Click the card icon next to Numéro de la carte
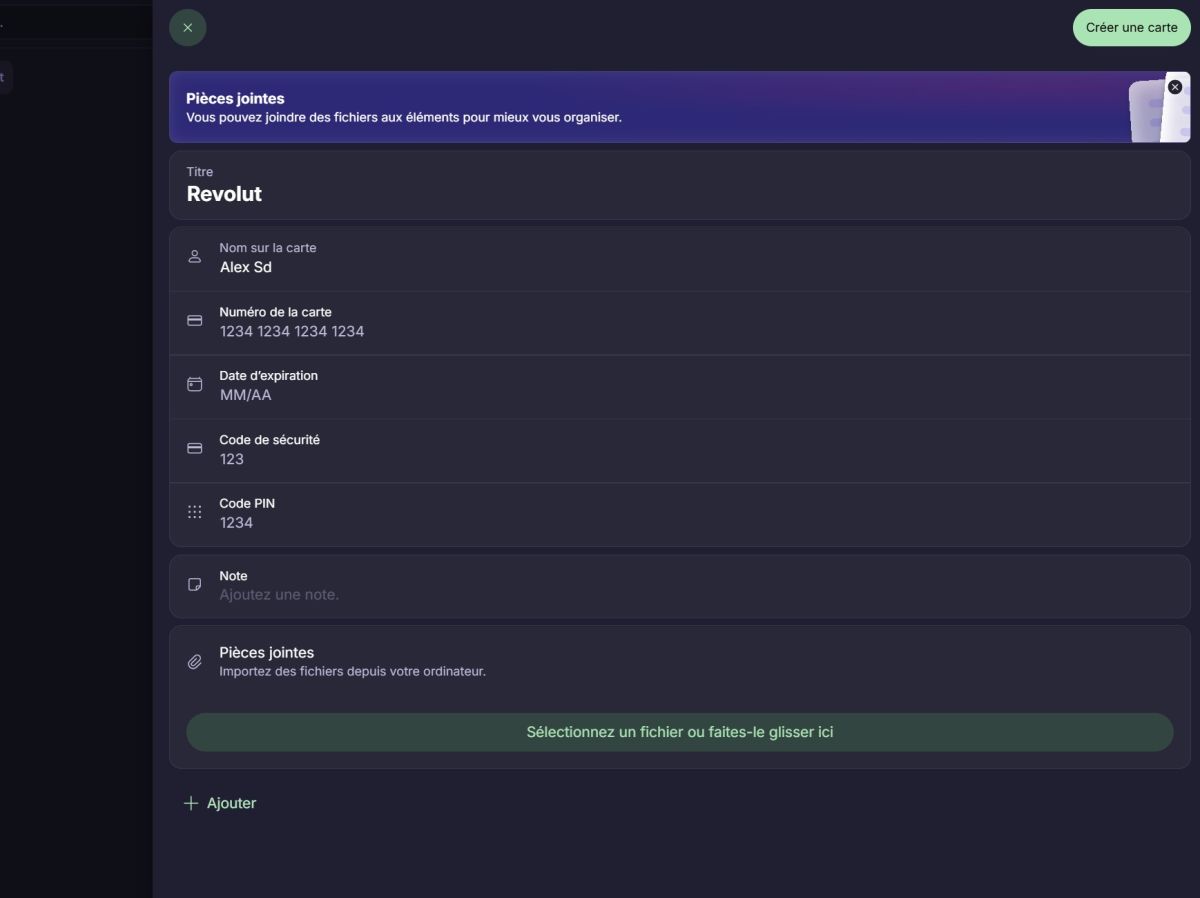The image size is (1200, 898). [x=195, y=321]
